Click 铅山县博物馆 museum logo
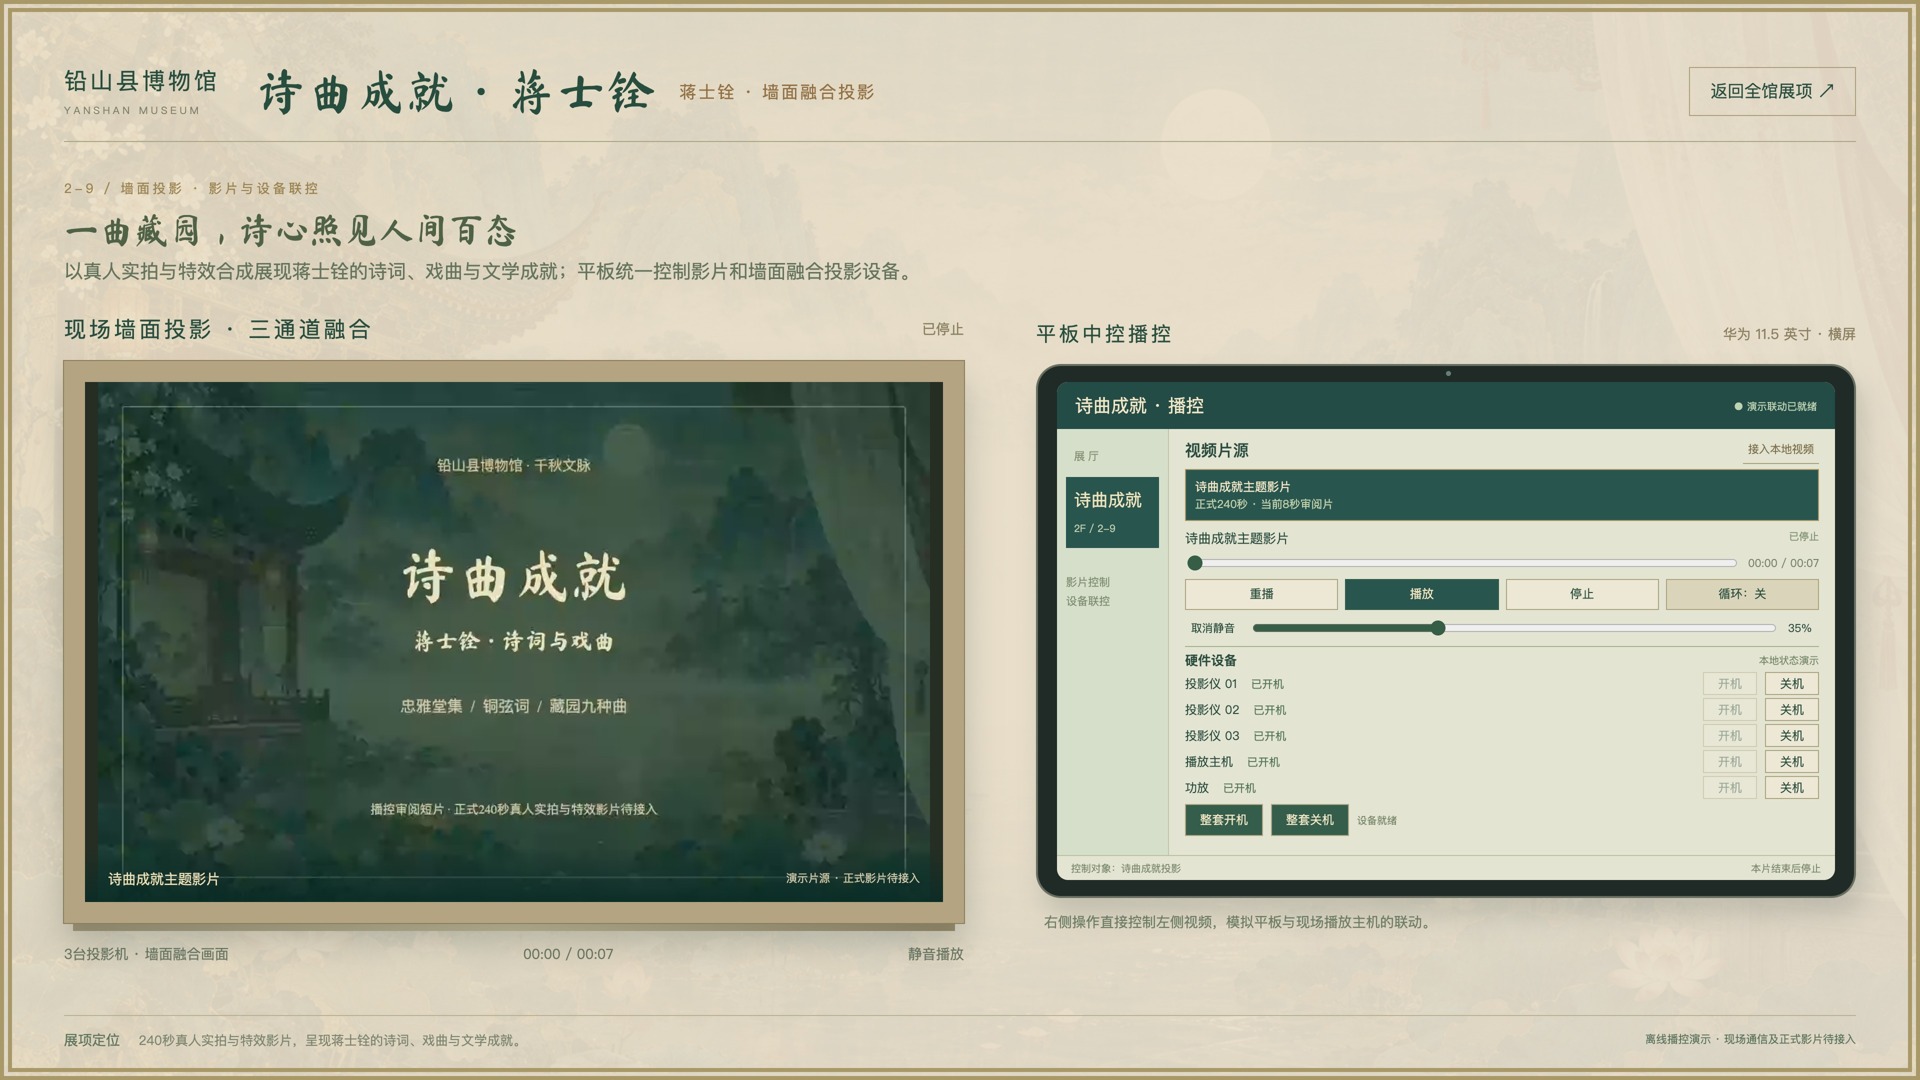 (140, 92)
